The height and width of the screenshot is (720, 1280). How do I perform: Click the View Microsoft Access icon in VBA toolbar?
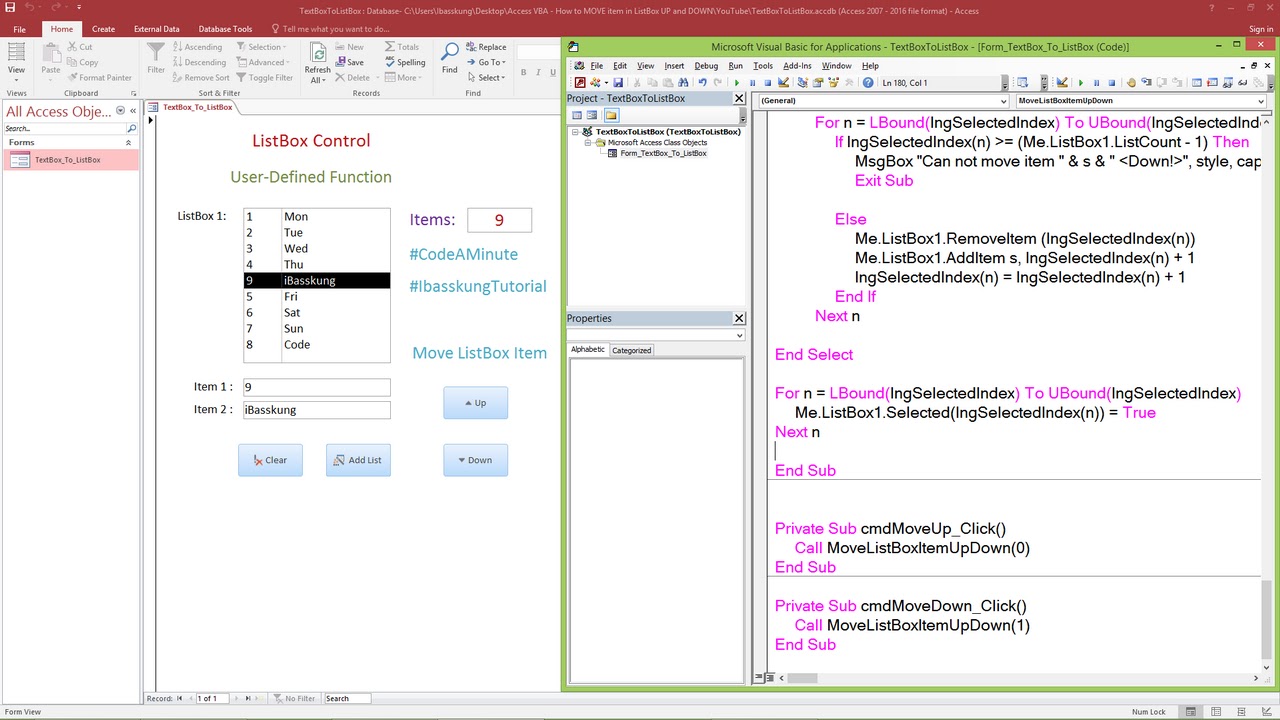580,82
